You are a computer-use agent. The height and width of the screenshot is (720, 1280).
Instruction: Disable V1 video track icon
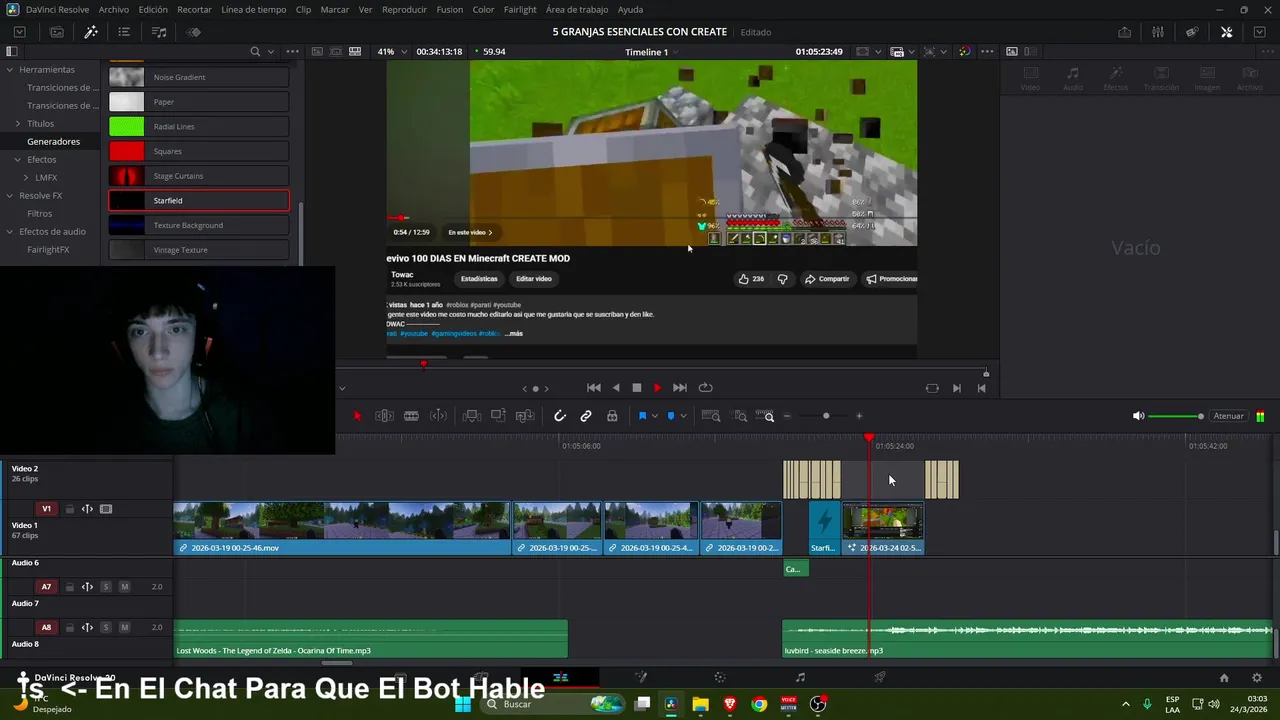click(106, 509)
